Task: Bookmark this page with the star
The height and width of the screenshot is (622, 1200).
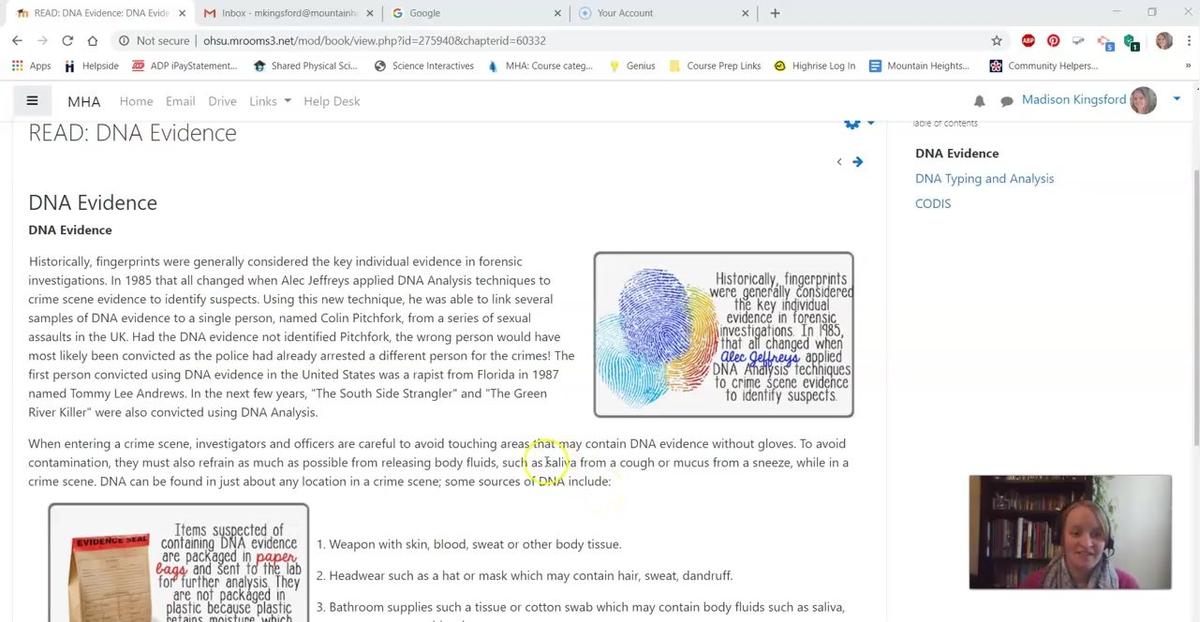Action: point(996,40)
